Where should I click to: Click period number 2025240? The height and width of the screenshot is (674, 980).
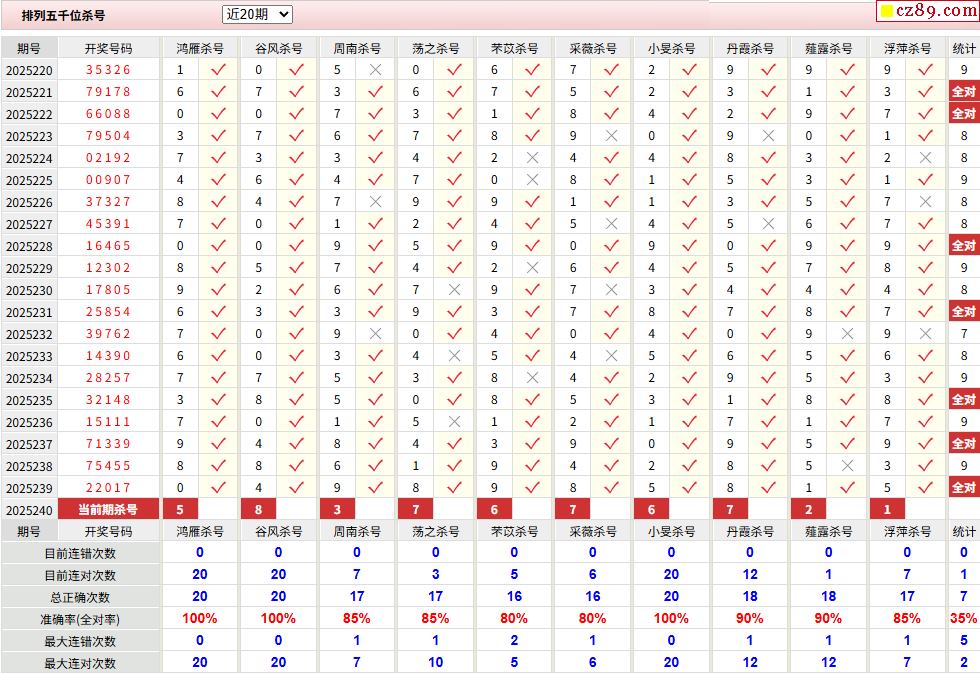click(x=29, y=511)
